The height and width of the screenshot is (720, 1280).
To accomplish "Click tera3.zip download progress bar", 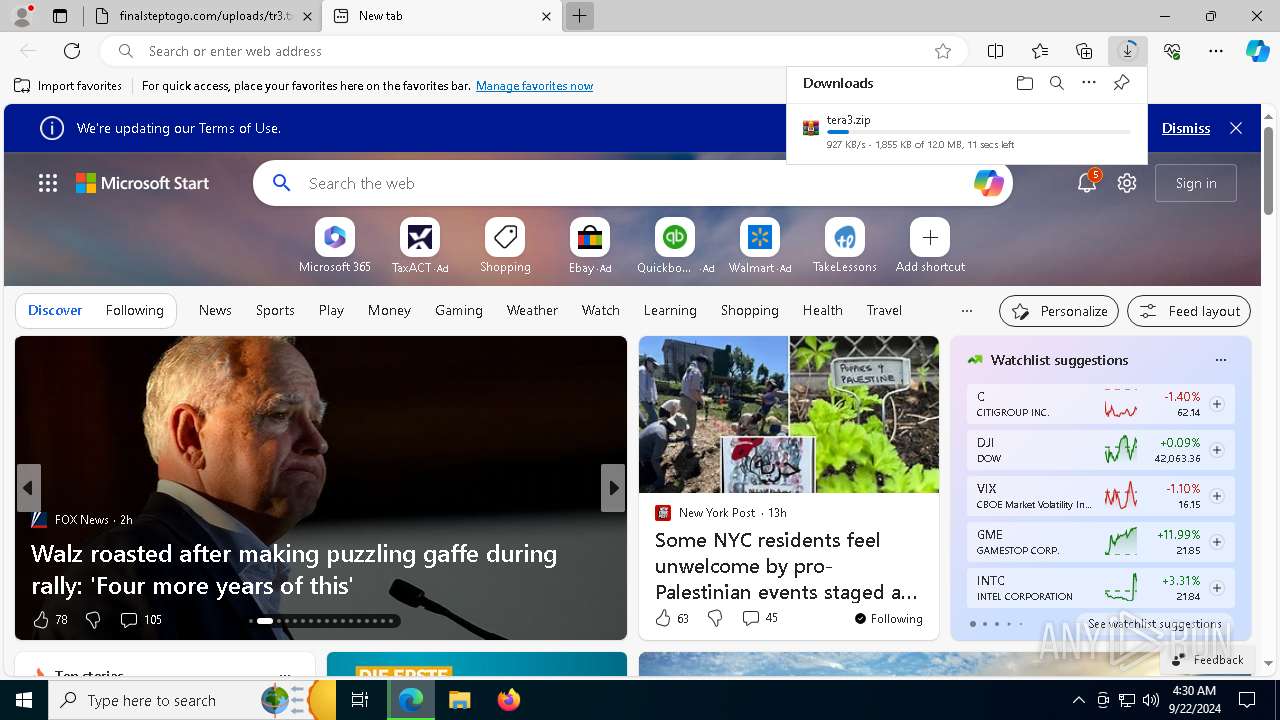I will click(x=978, y=132).
